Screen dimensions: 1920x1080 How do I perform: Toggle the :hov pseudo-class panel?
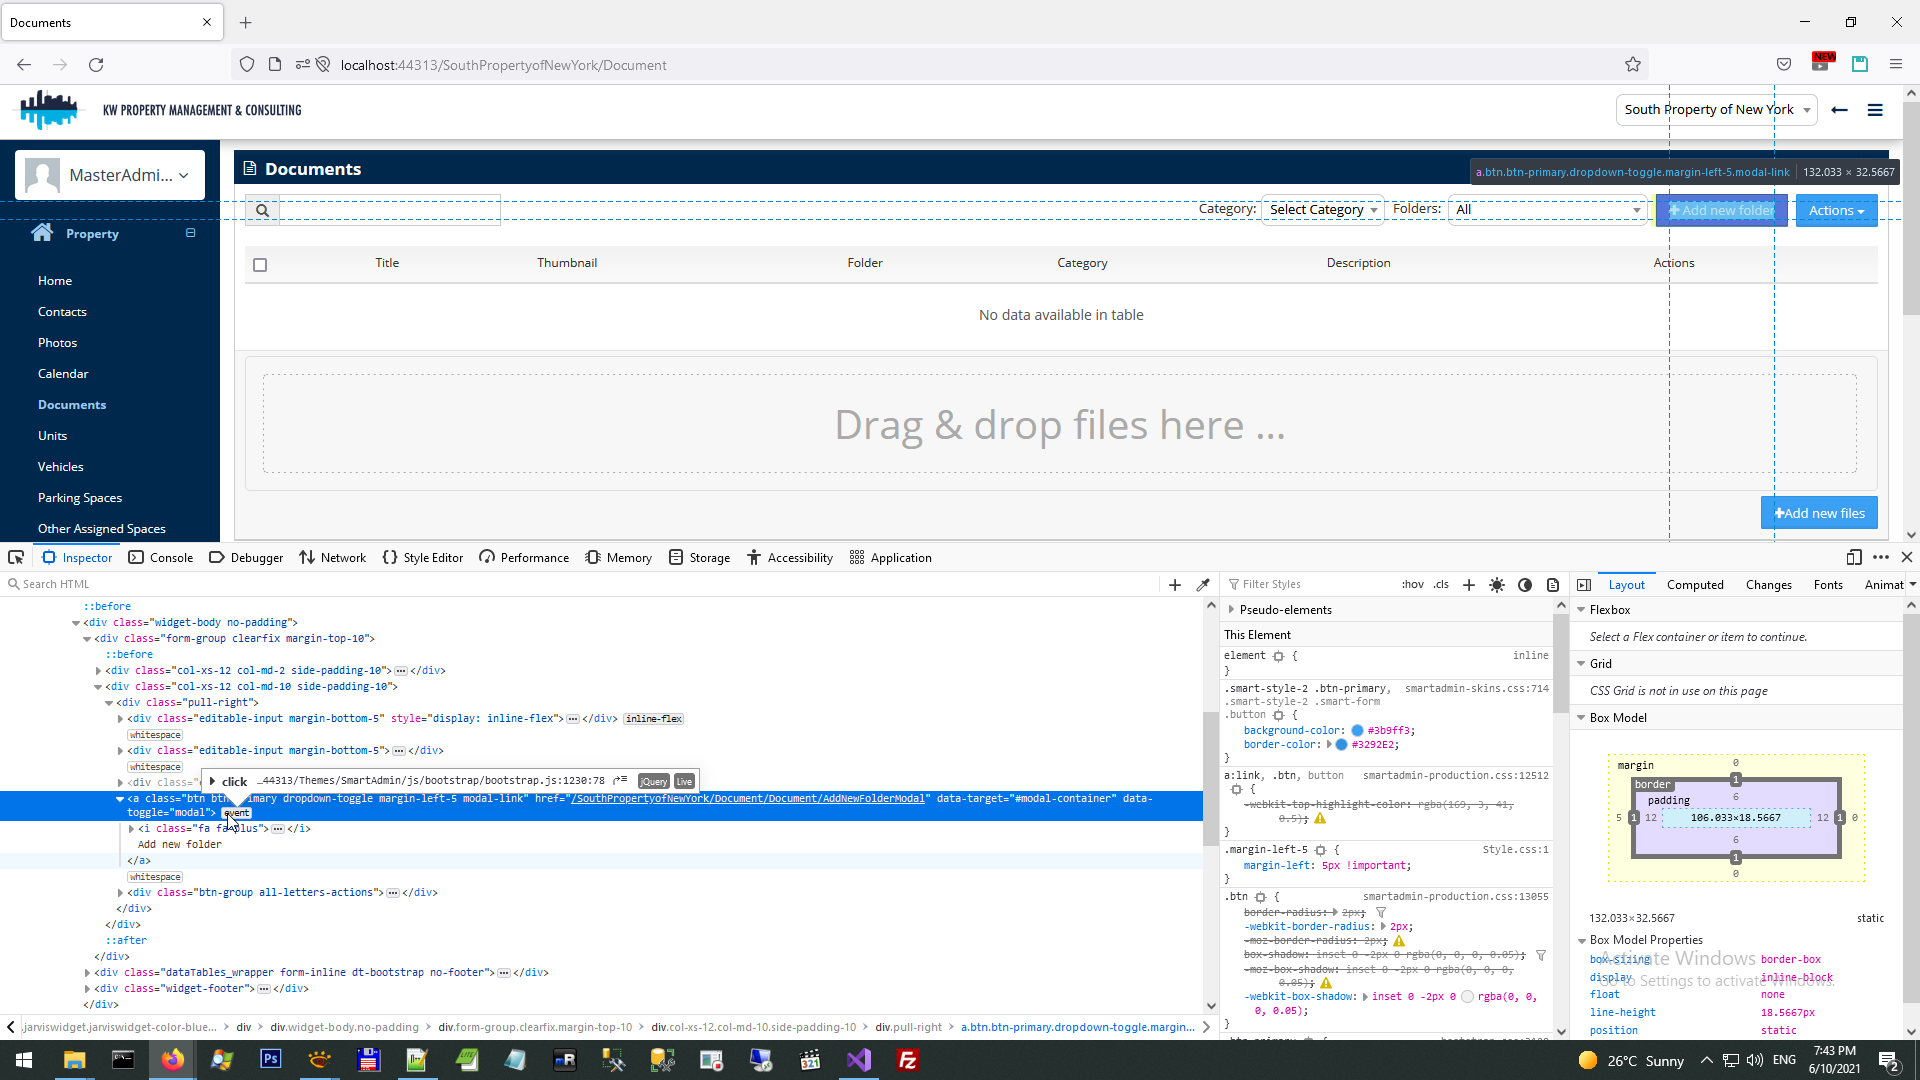1412,585
